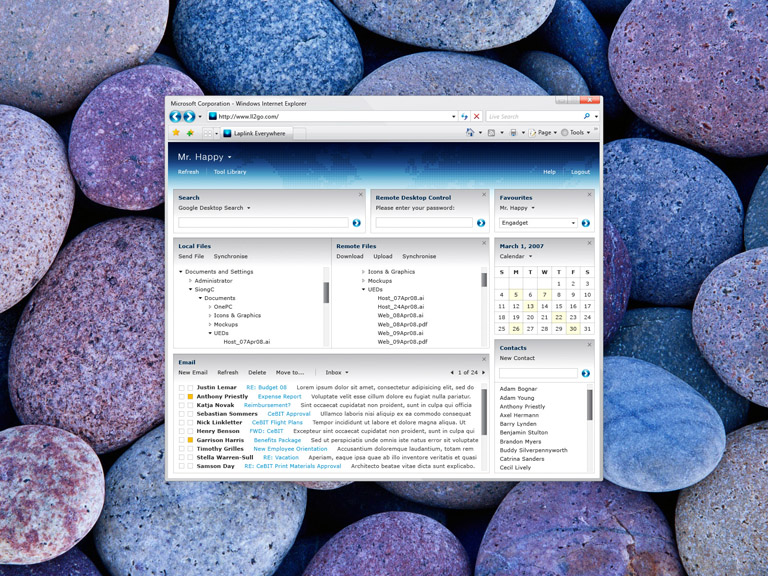Screen dimensions: 768x576
Task: Click the next page arrow in Email pager
Action: click(x=482, y=372)
